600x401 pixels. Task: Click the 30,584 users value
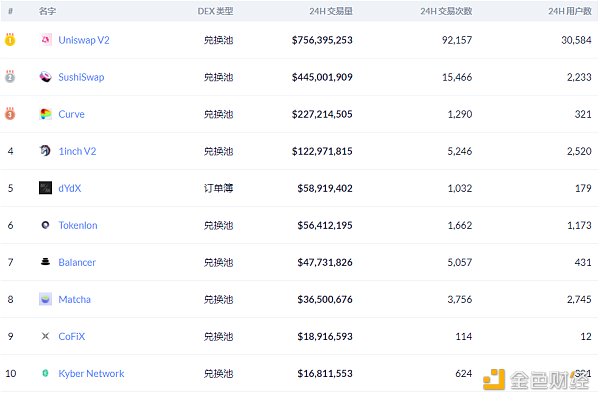point(576,40)
